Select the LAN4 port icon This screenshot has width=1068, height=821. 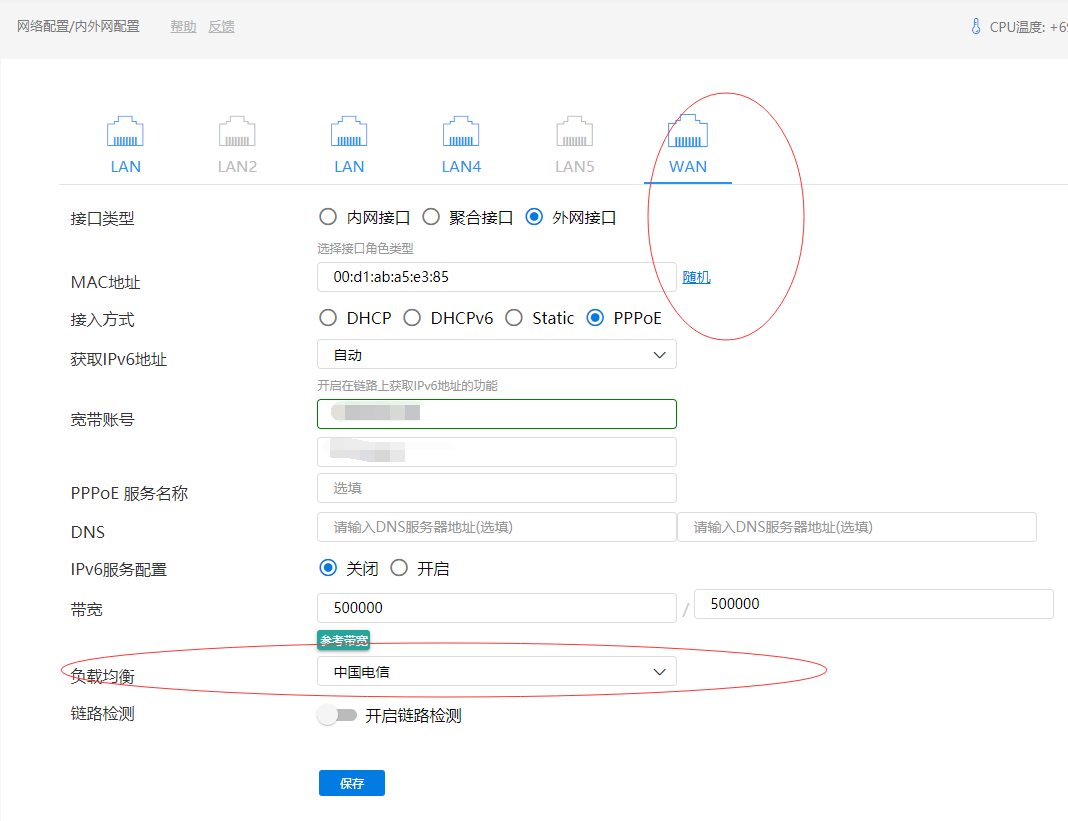pos(461,132)
